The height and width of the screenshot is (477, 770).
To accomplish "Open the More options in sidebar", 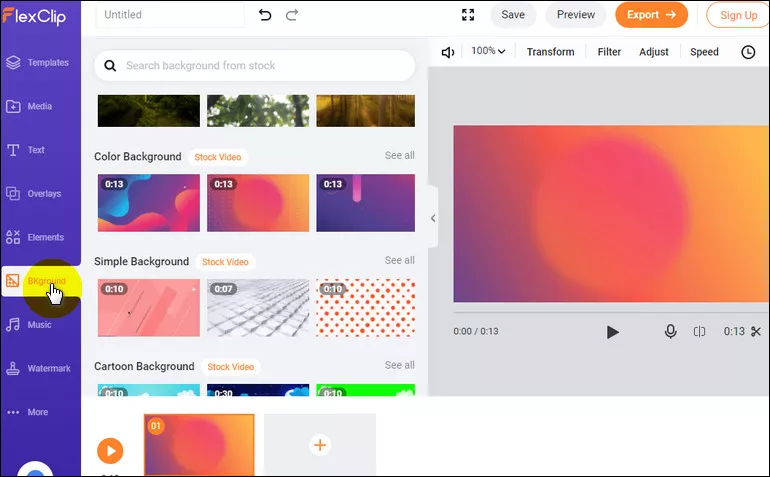I will (28, 412).
